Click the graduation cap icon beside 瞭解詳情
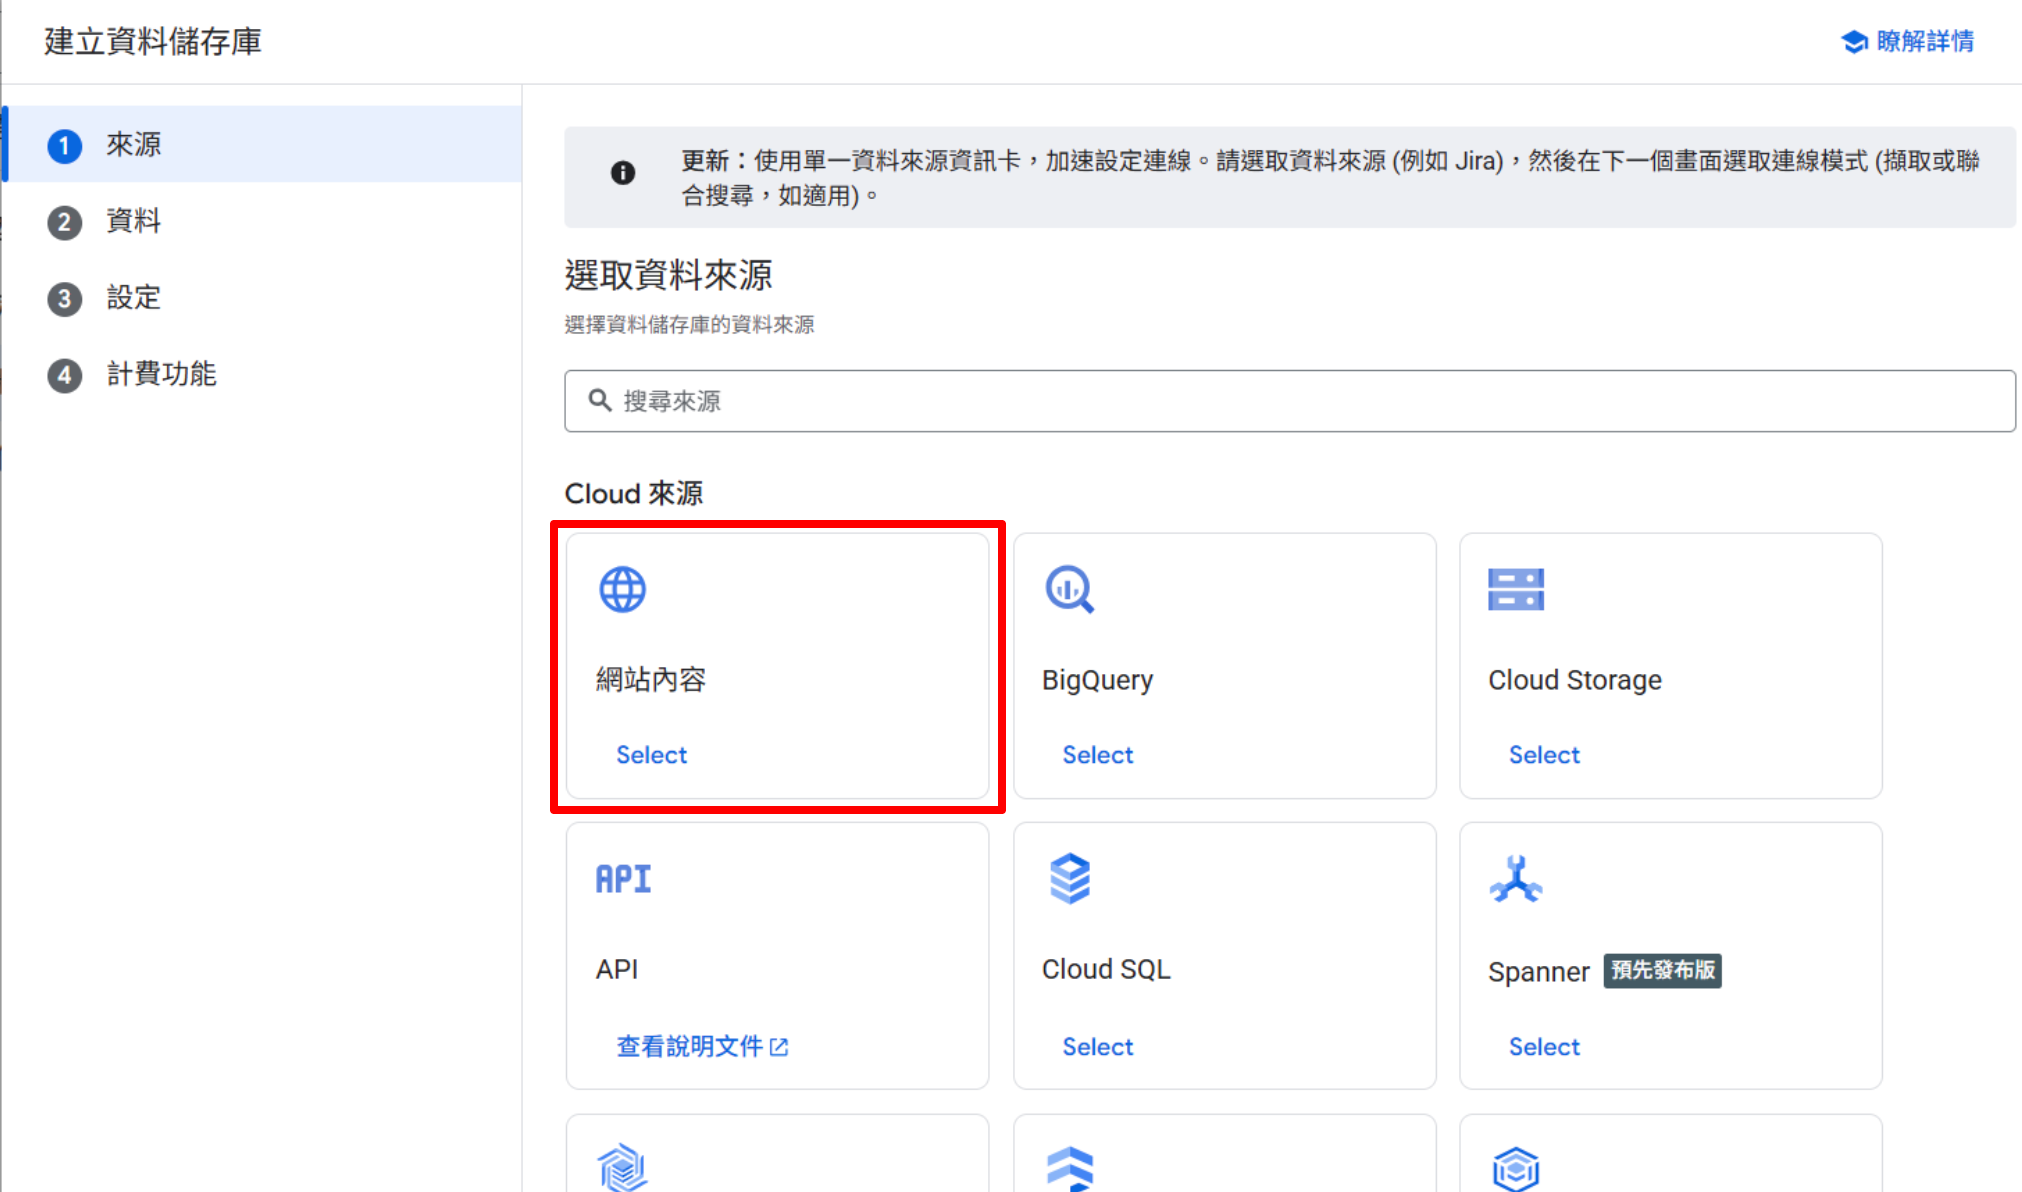Viewport: 2022px width, 1192px height. click(x=1854, y=42)
